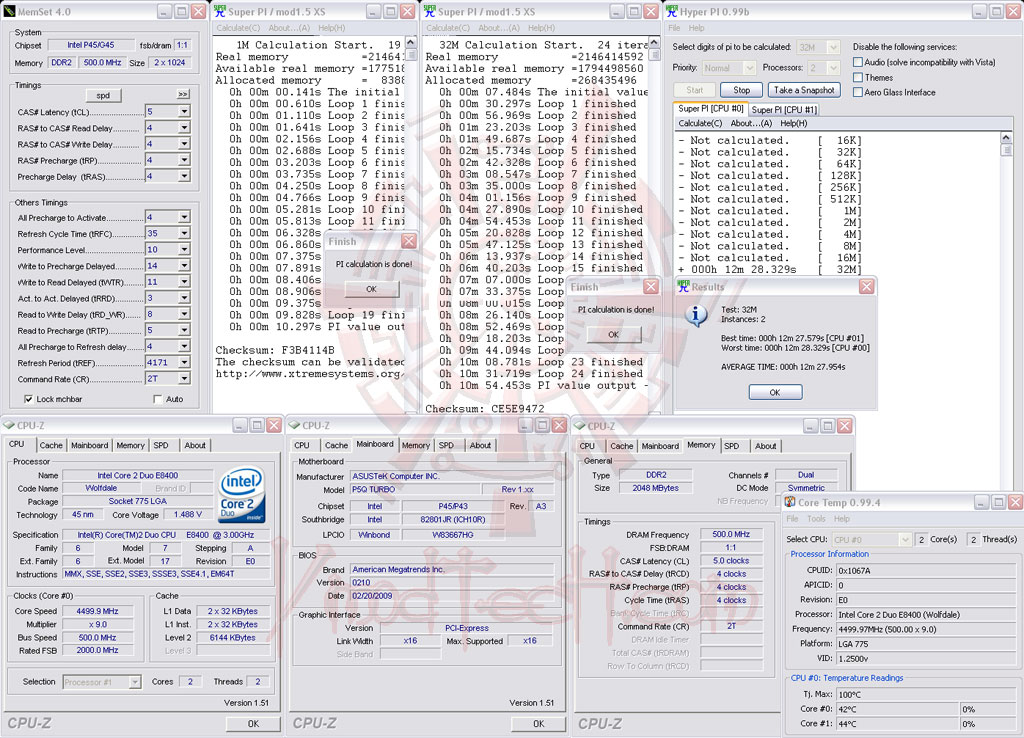Viewport: 1024px width, 738px height.
Task: Click the info icon in Results dialog
Action: tap(696, 315)
